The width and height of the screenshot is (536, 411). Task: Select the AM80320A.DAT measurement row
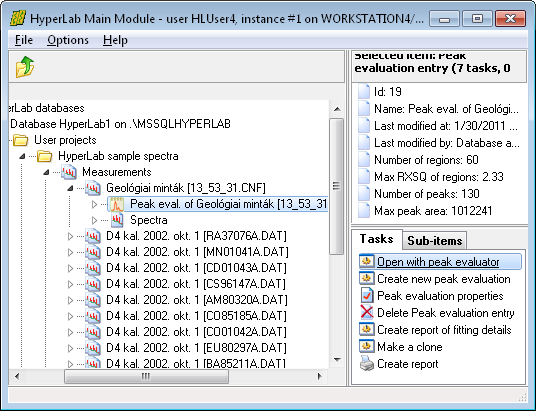click(197, 300)
